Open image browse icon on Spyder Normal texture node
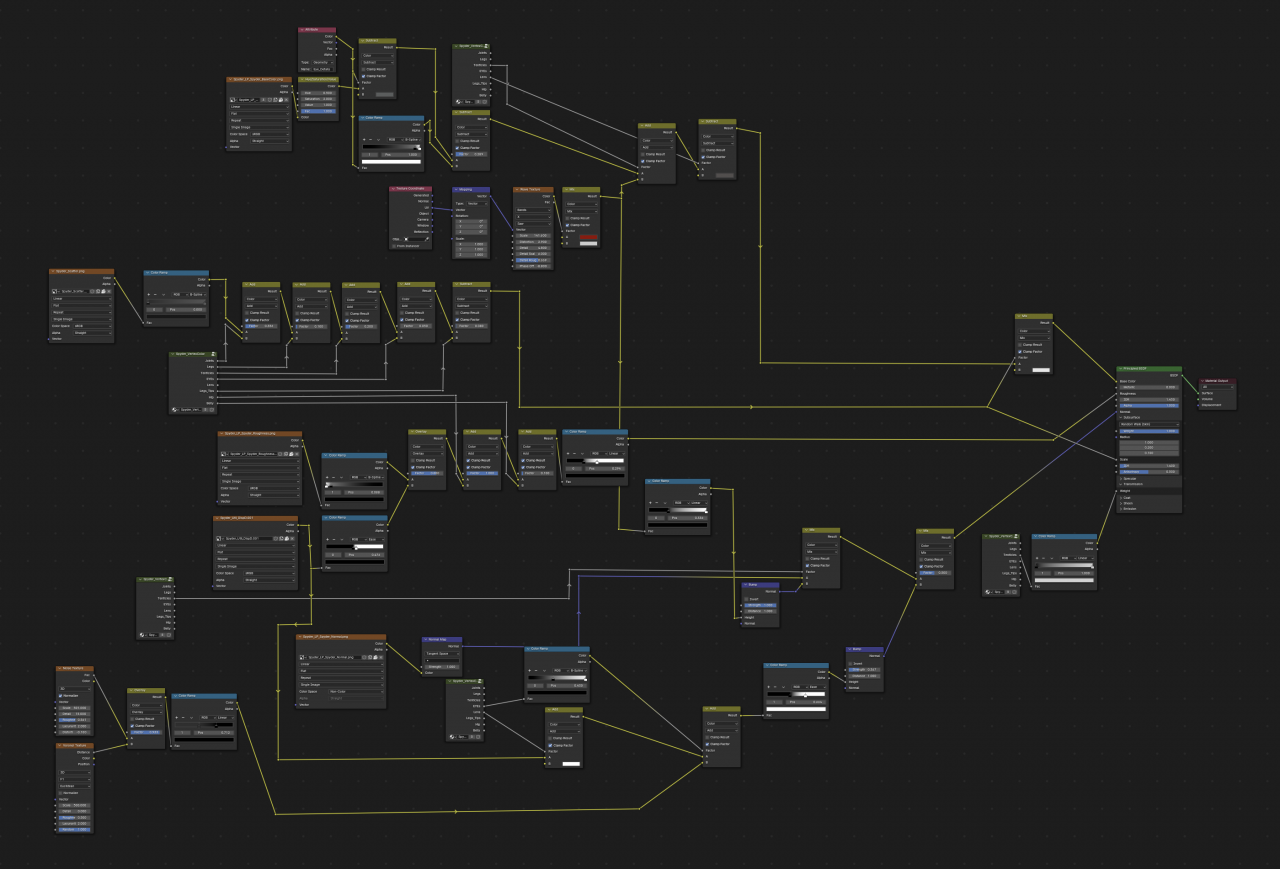Screen dimensions: 1280x869 click(x=302, y=655)
